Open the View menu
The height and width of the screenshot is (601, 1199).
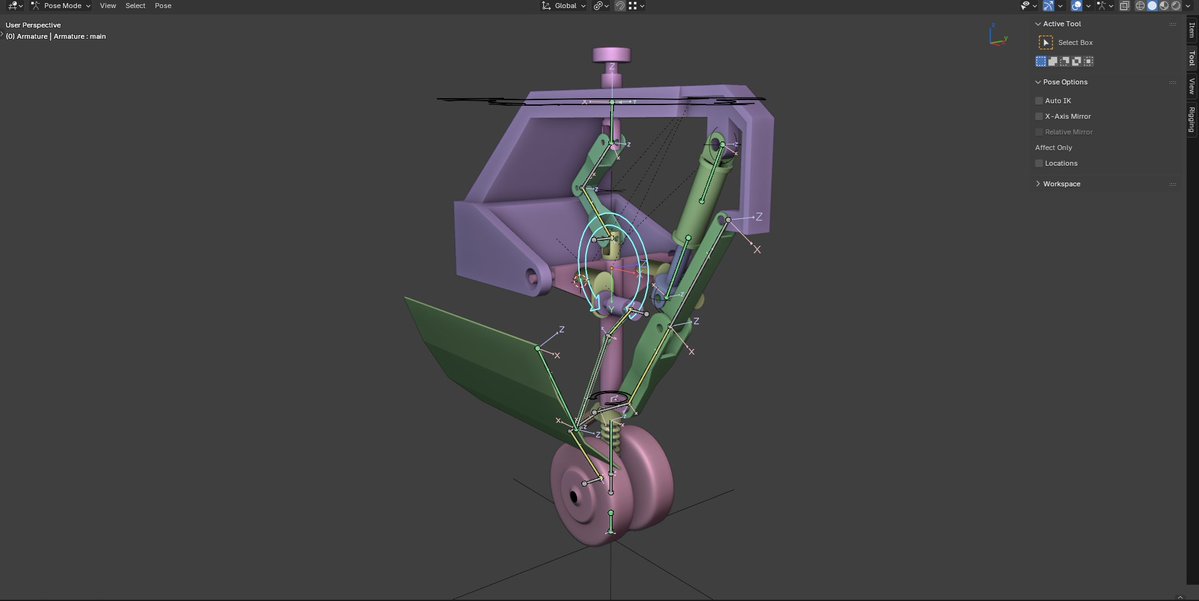tap(108, 5)
